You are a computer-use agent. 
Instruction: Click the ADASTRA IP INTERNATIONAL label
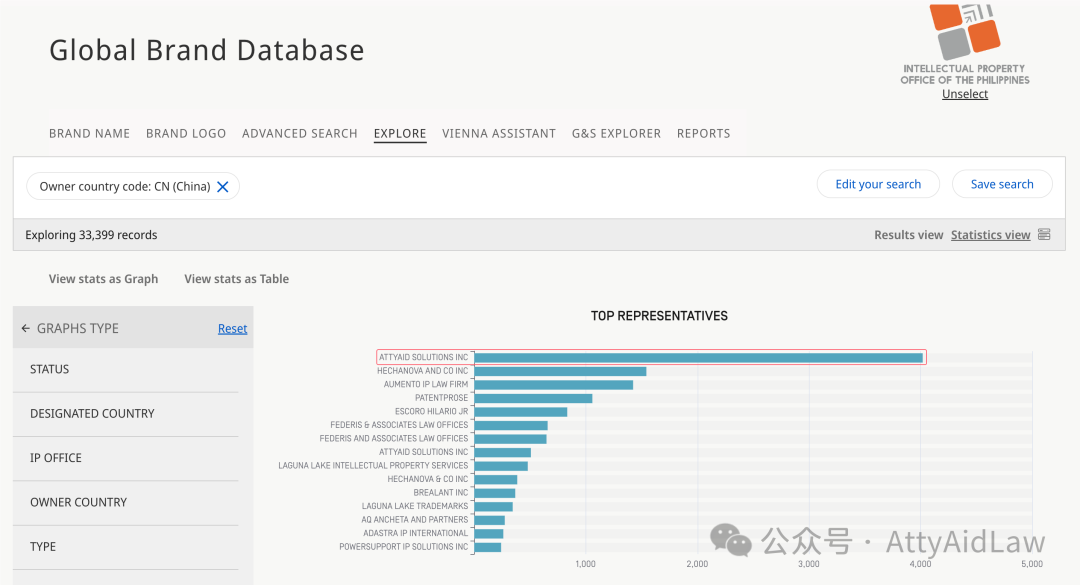[415, 533]
